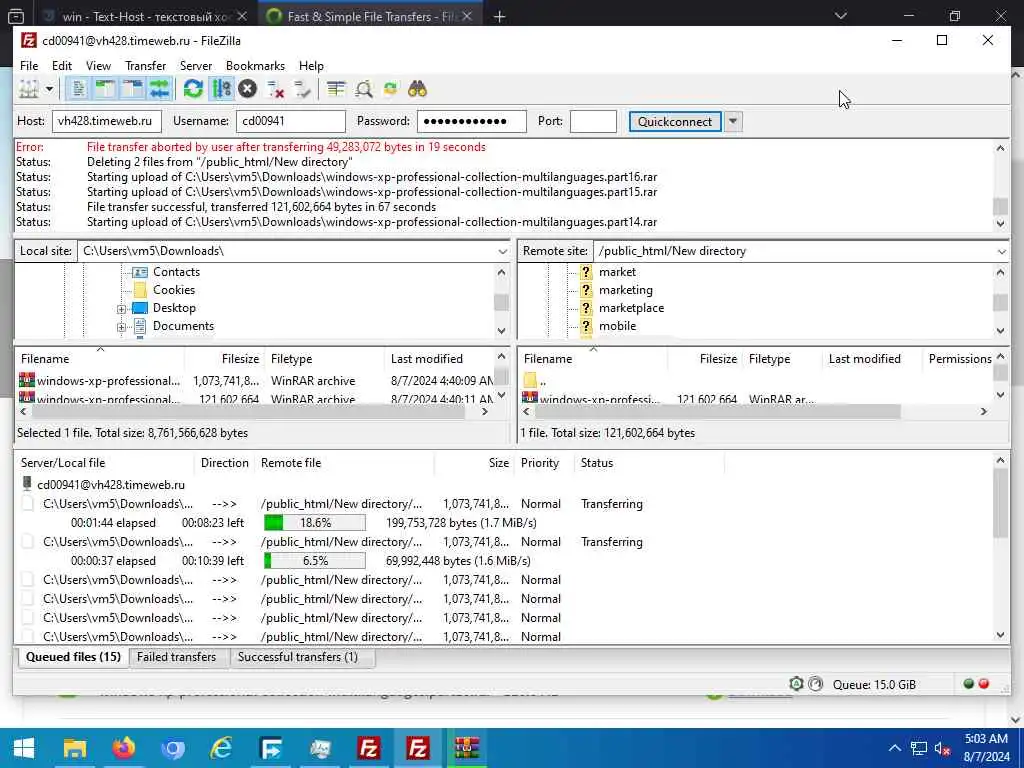This screenshot has height=768, width=1024.
Task: Toggle the remote directory tree display
Action: click(x=133, y=89)
